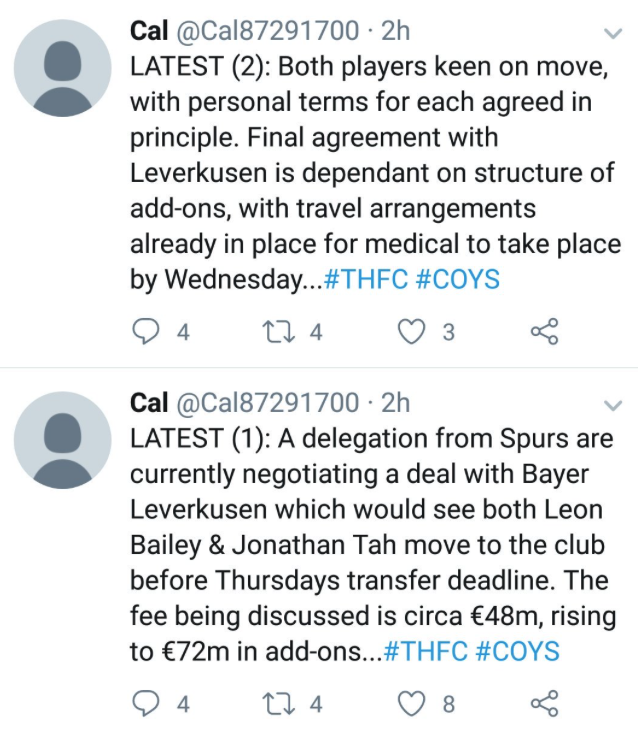Retweet the LATEST (2) tweet
638x736 pixels.
[278, 331]
